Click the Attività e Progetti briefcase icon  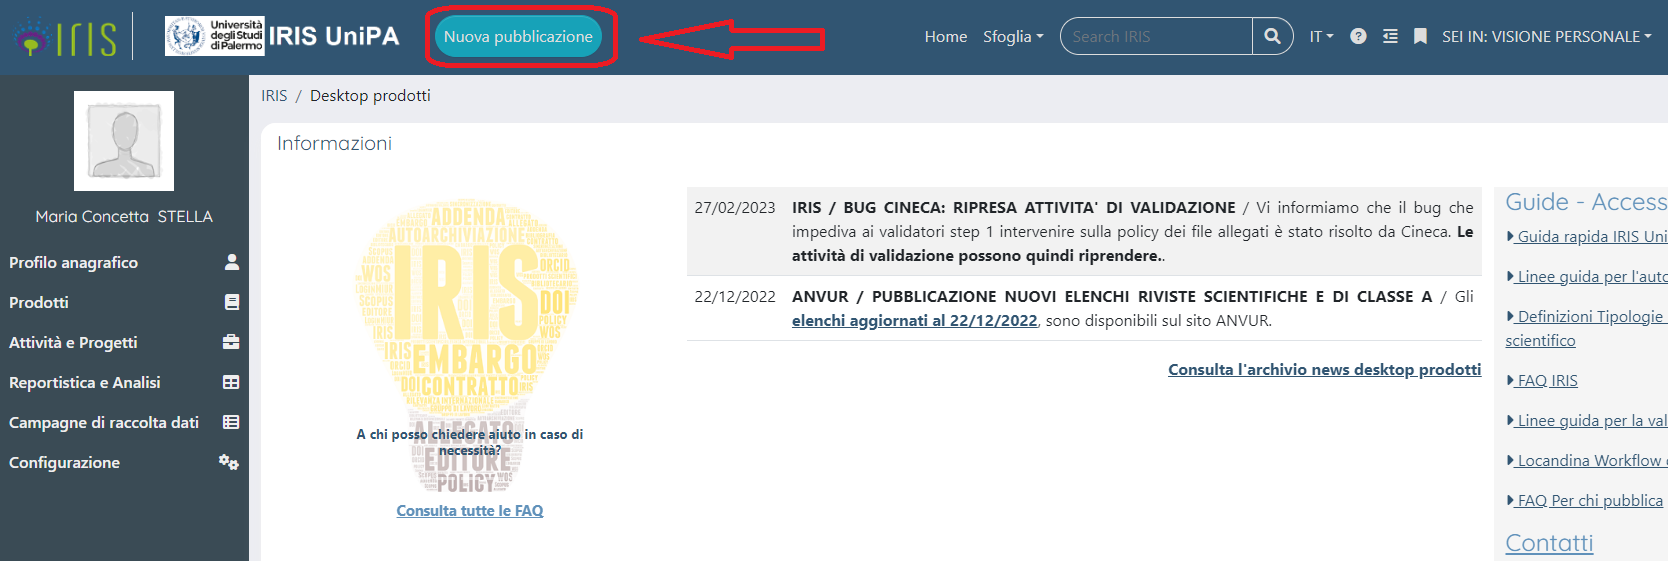pos(231,342)
